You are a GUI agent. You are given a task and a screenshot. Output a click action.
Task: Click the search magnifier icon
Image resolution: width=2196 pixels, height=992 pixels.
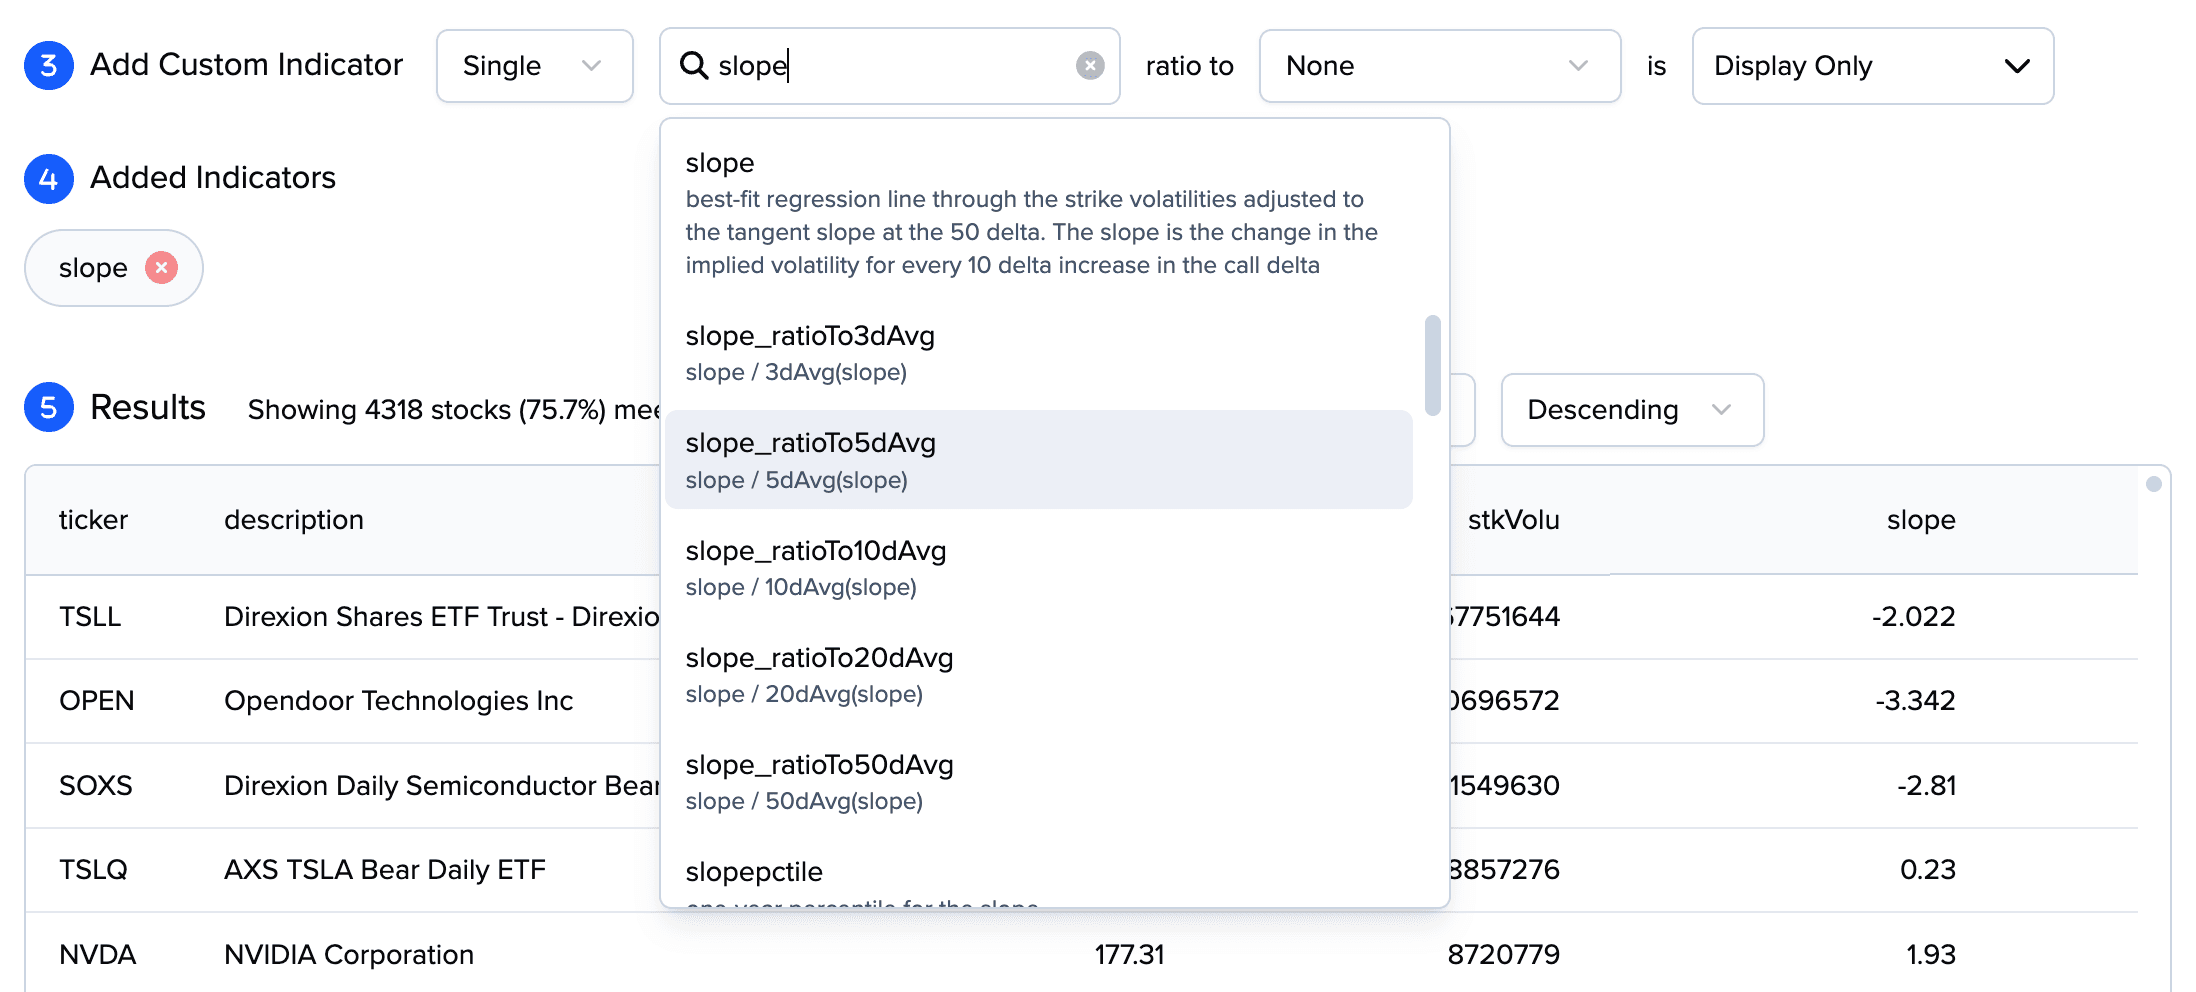[x=693, y=66]
